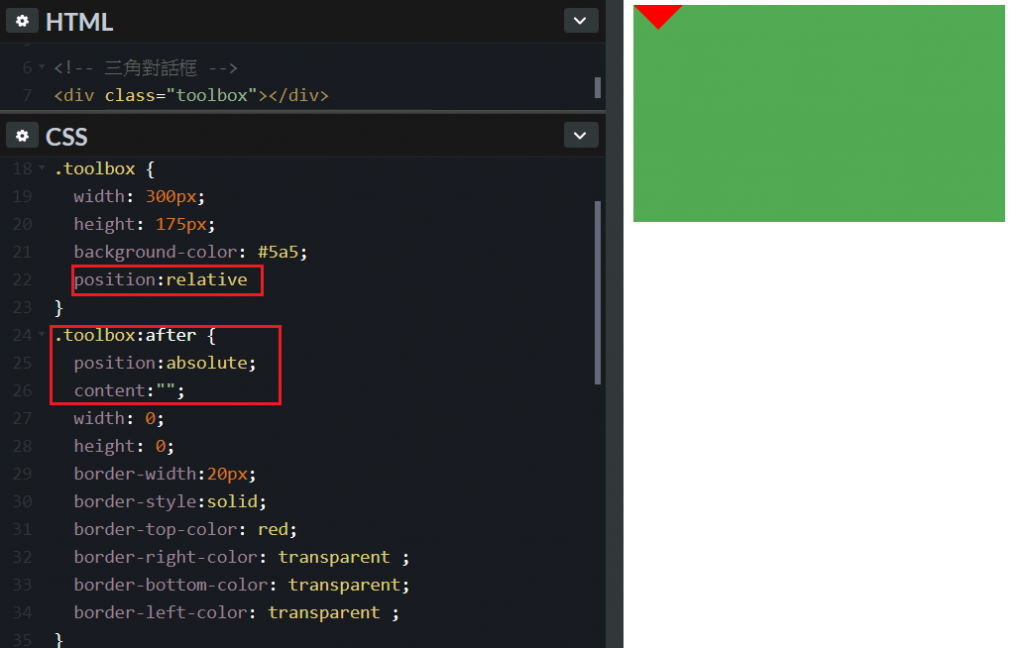Image resolution: width=1024 pixels, height=648 pixels.
Task: Click the red triangle in the preview
Action: 658,14
